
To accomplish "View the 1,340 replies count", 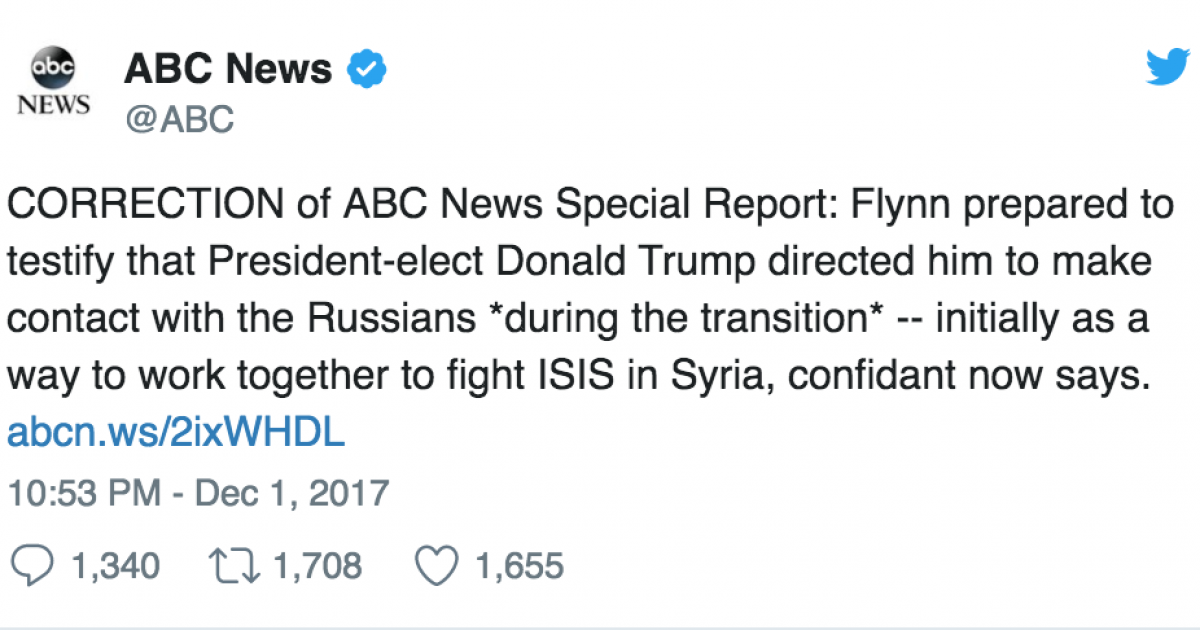I will [x=115, y=567].
